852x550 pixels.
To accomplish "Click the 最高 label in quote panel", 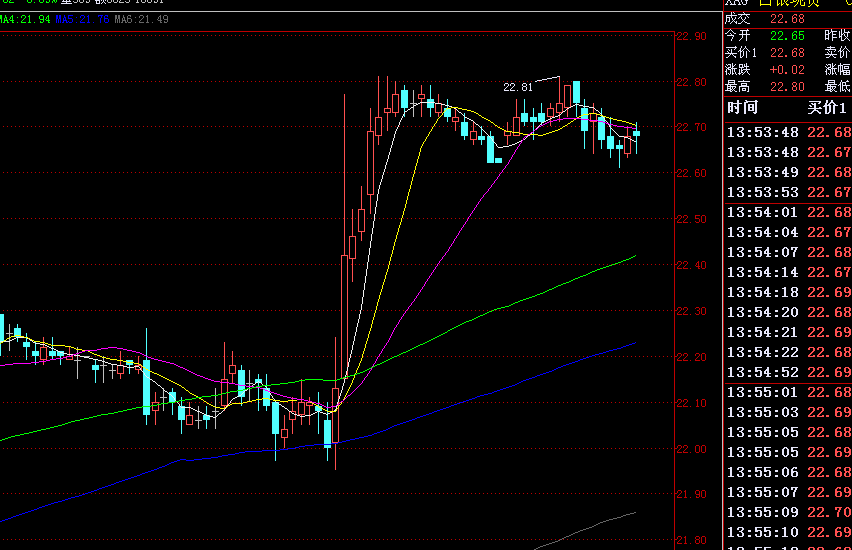I will coord(737,86).
